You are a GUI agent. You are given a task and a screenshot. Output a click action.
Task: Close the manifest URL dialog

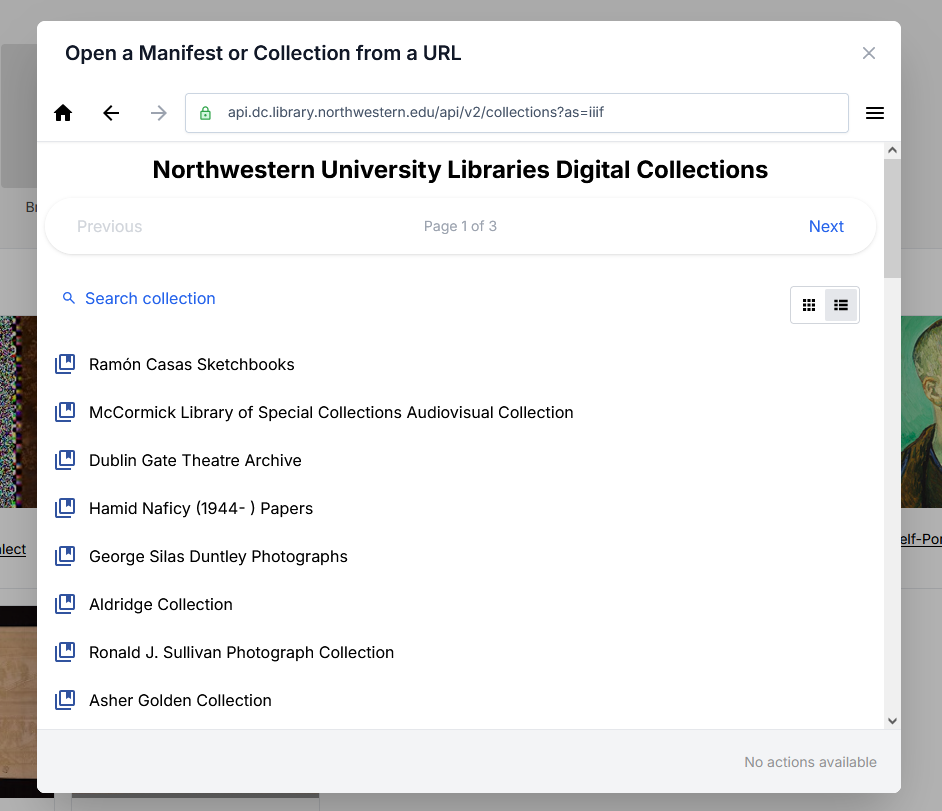tap(868, 53)
